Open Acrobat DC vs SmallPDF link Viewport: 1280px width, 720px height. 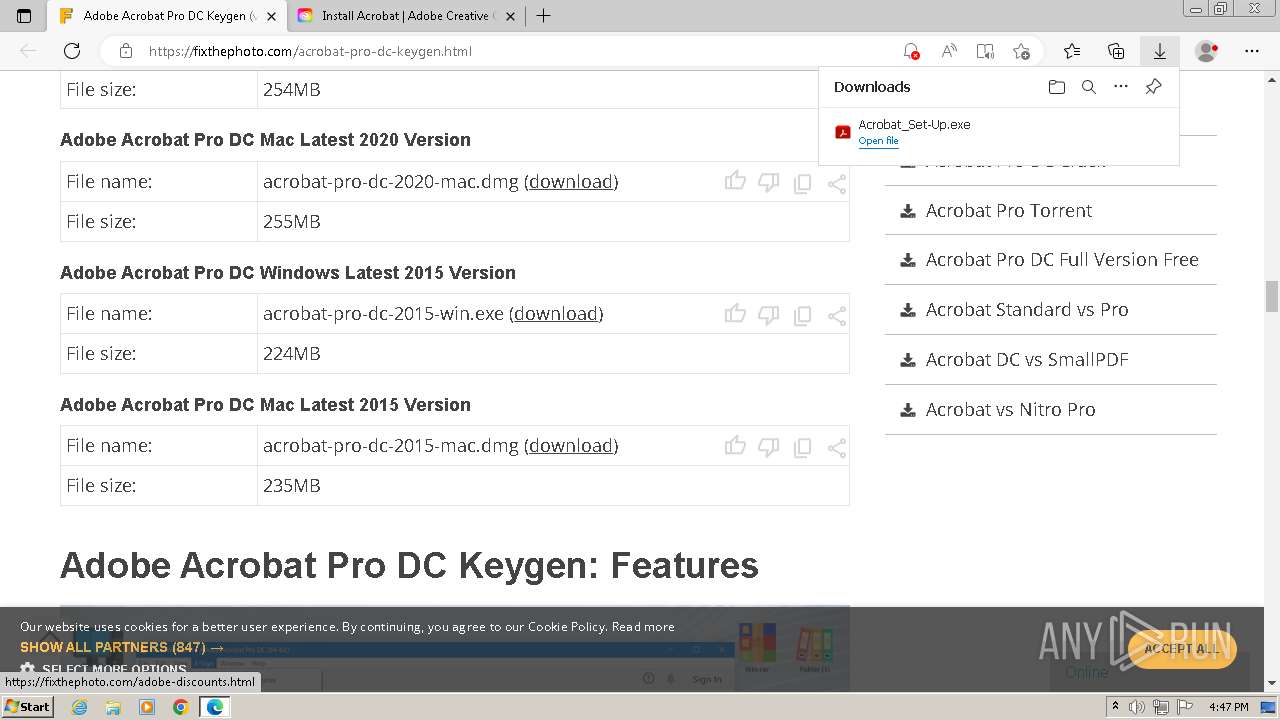pos(1027,360)
